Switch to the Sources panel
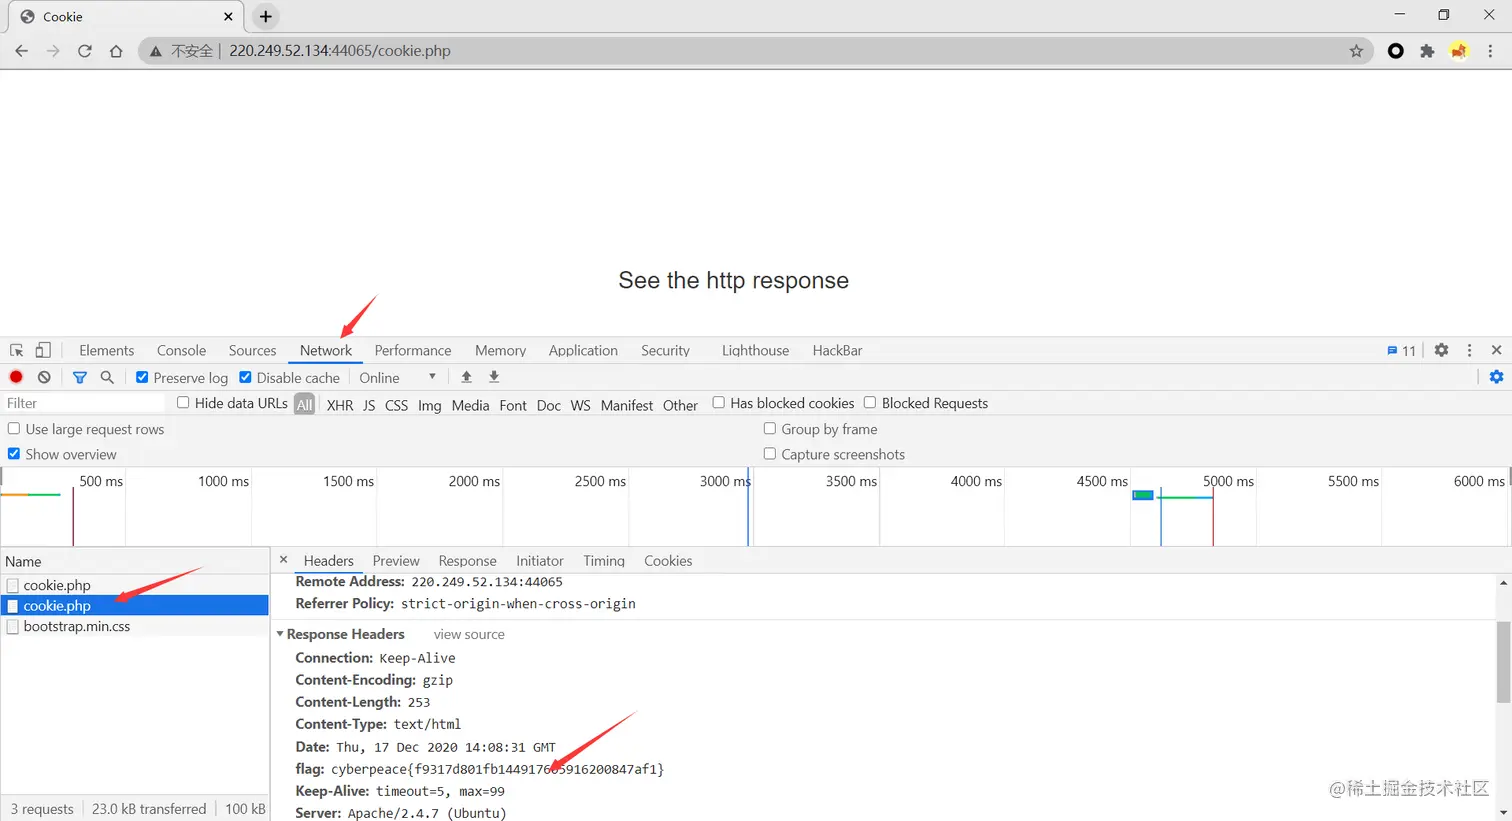Screen dimensions: 1512x821 tap(252, 351)
